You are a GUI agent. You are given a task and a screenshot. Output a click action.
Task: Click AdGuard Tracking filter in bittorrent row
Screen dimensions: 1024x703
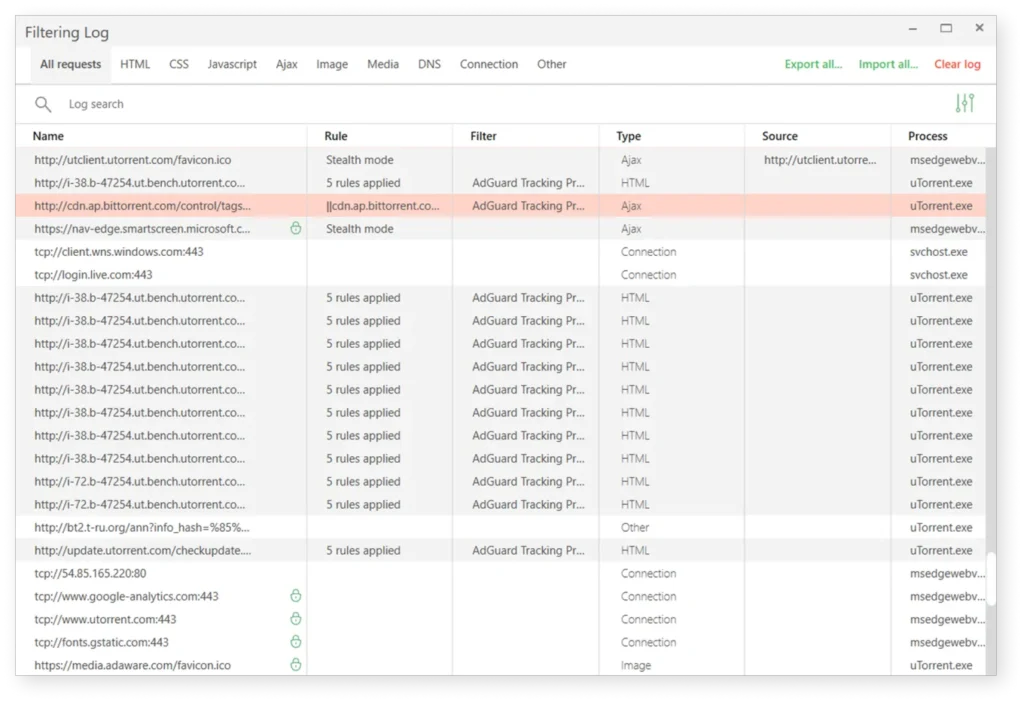tap(528, 205)
